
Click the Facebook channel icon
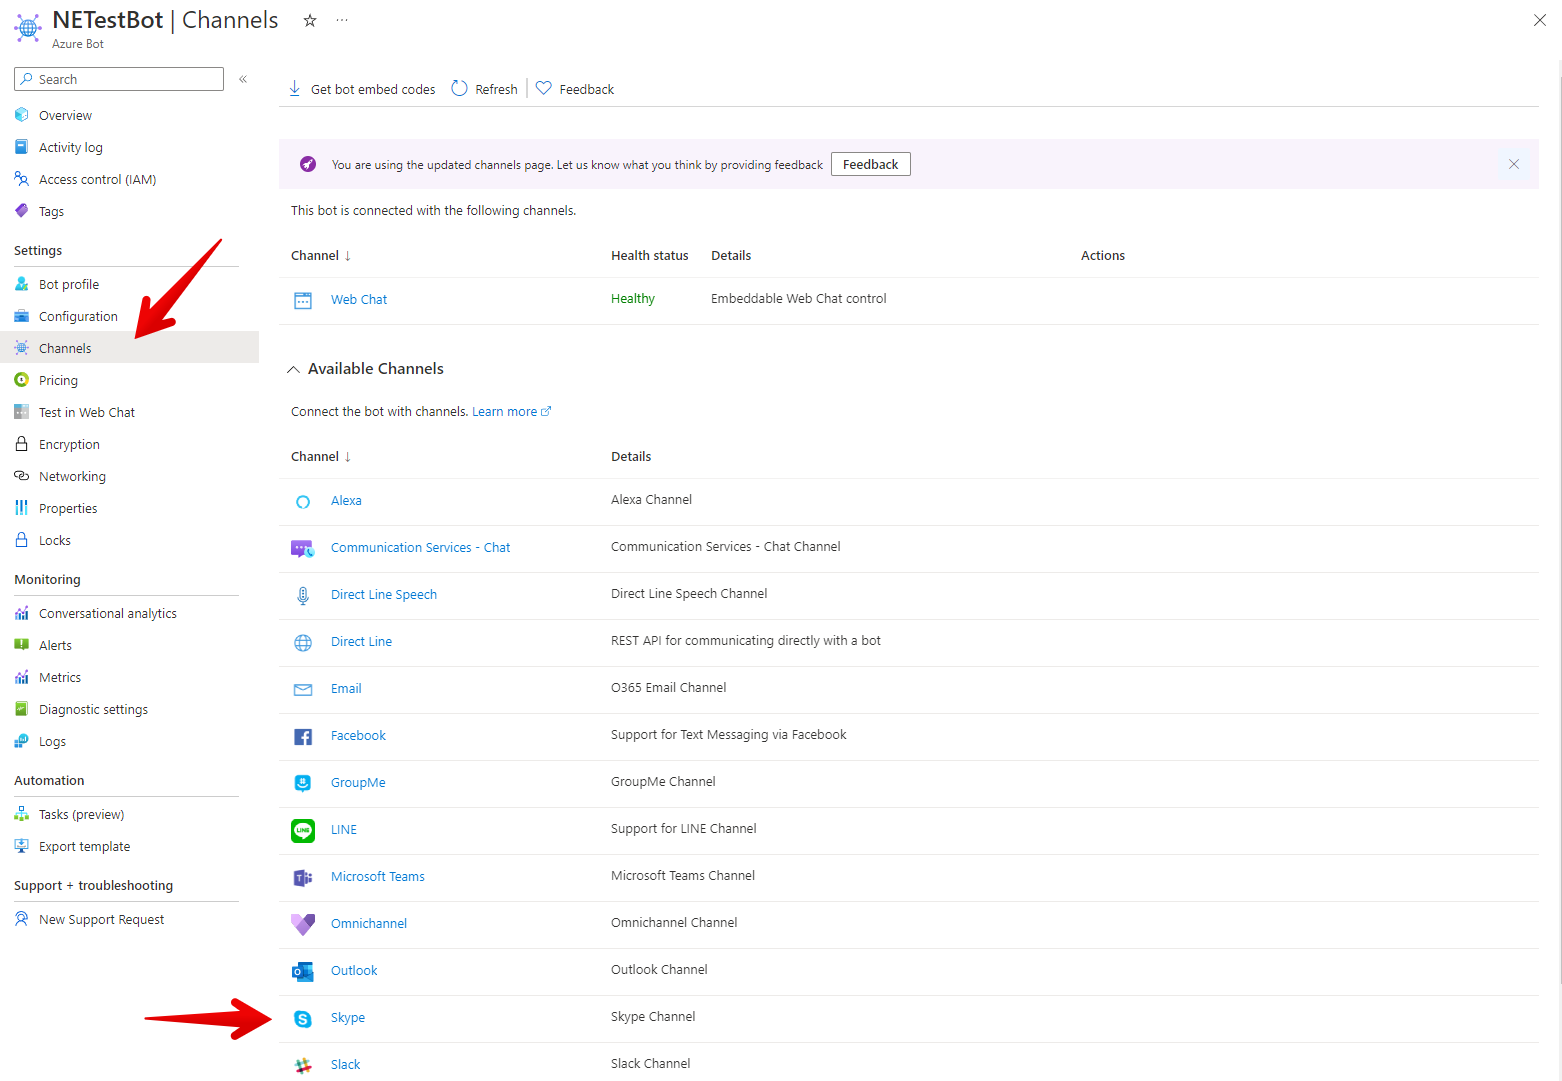[x=303, y=736]
